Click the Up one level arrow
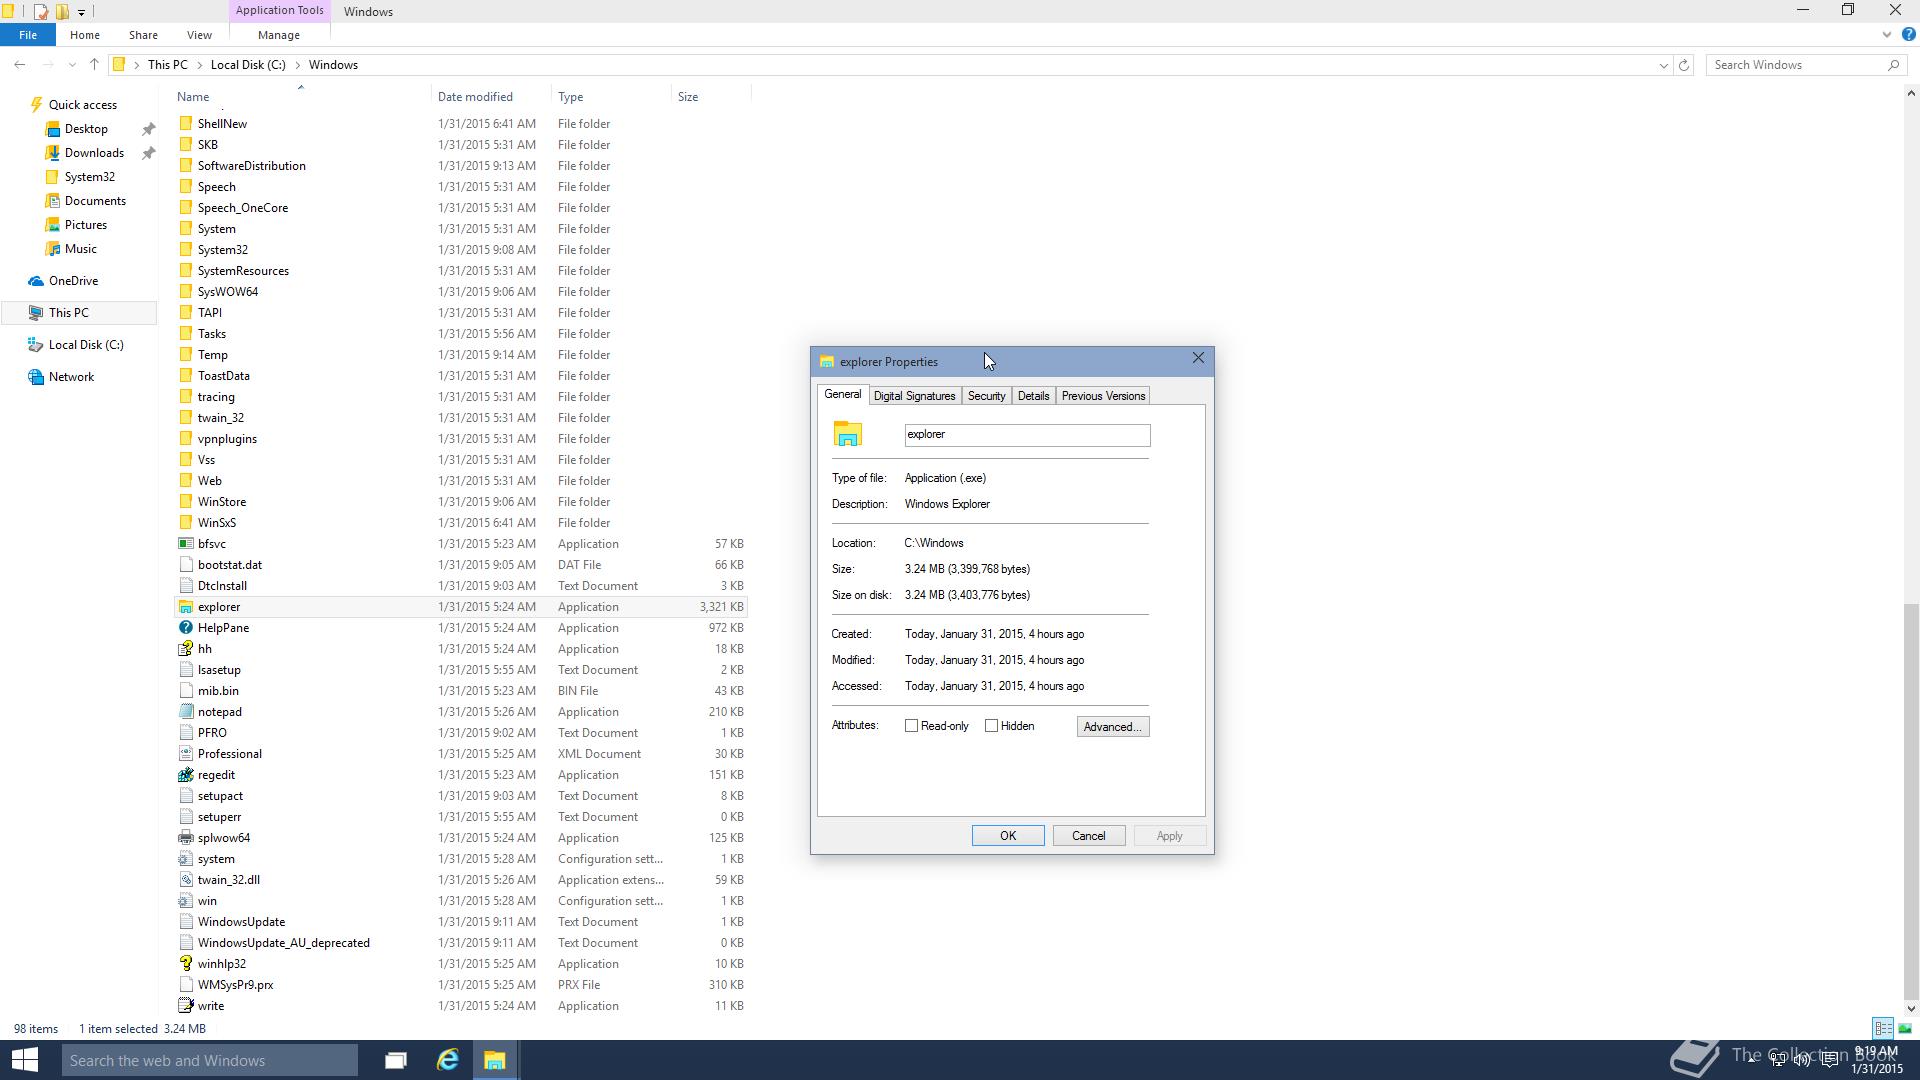This screenshot has width=1920, height=1080. [x=94, y=65]
